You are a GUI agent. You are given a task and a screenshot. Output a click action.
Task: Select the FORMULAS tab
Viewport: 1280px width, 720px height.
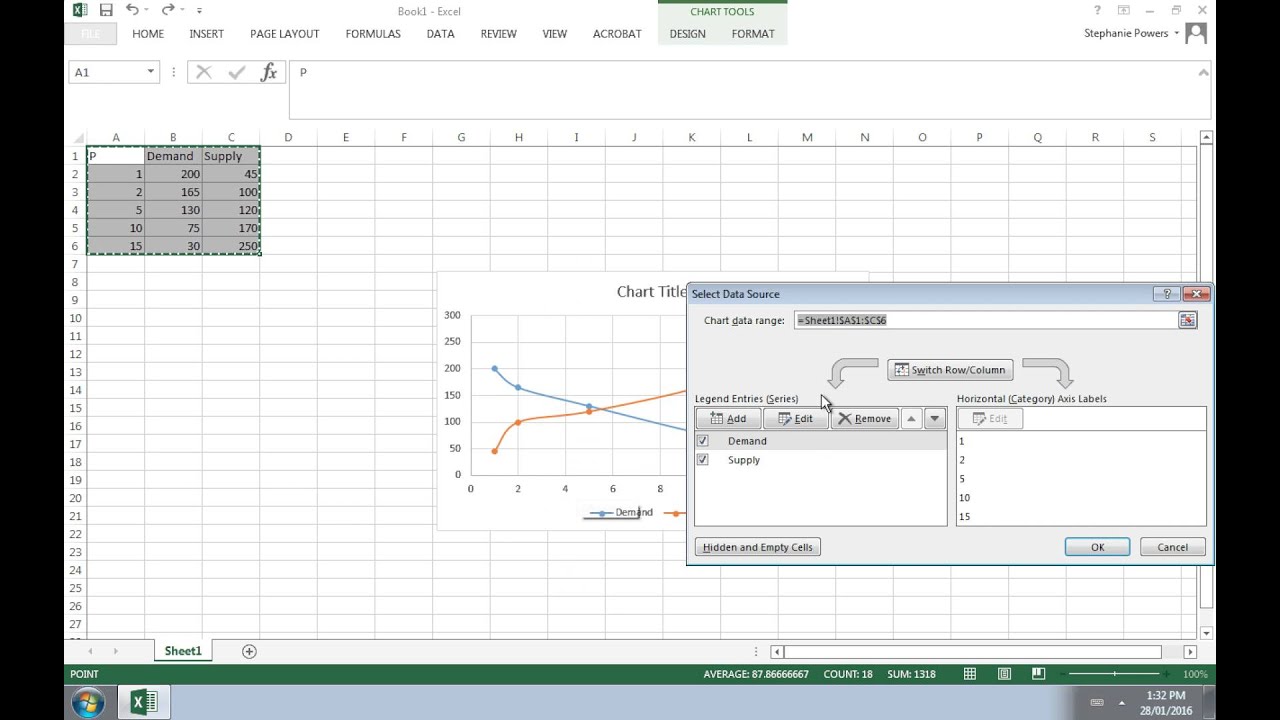[x=373, y=34]
